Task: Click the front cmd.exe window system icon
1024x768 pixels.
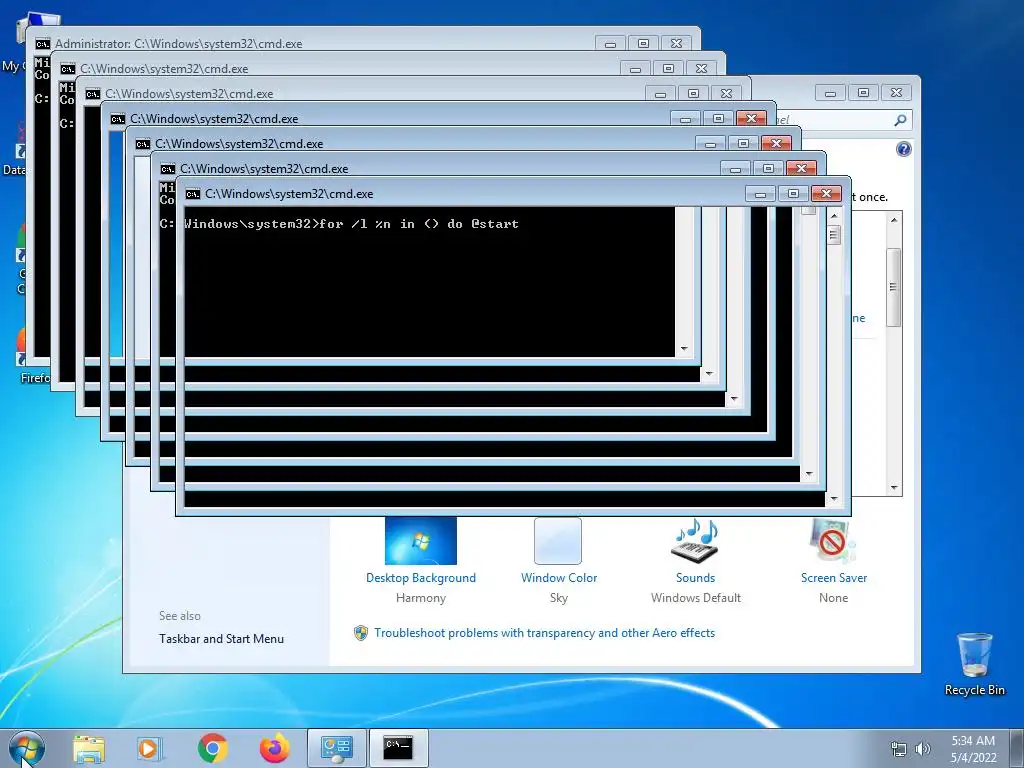Action: click(193, 194)
